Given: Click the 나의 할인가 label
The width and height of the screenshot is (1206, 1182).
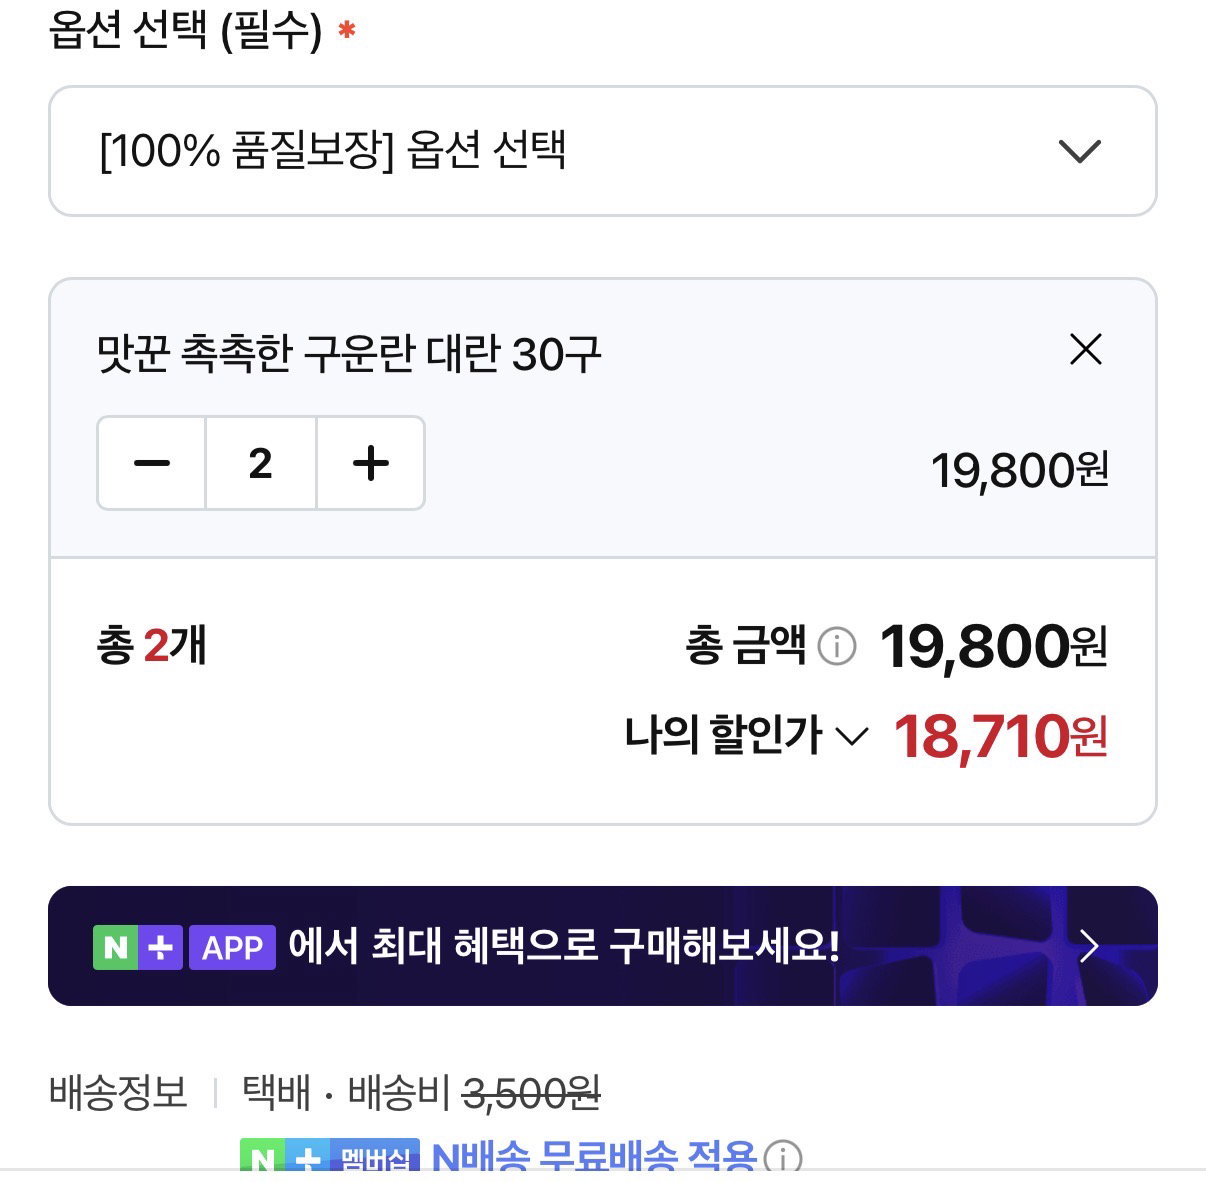Looking at the screenshot, I should (x=723, y=736).
